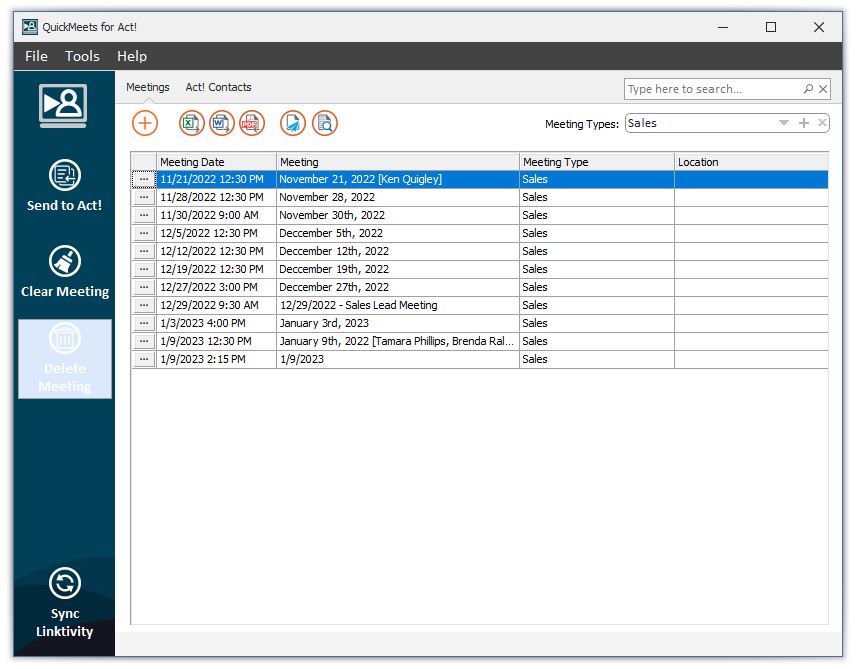The height and width of the screenshot is (669, 857).
Task: Open ellipsis button for 12/27/2022 row
Action: tap(144, 287)
